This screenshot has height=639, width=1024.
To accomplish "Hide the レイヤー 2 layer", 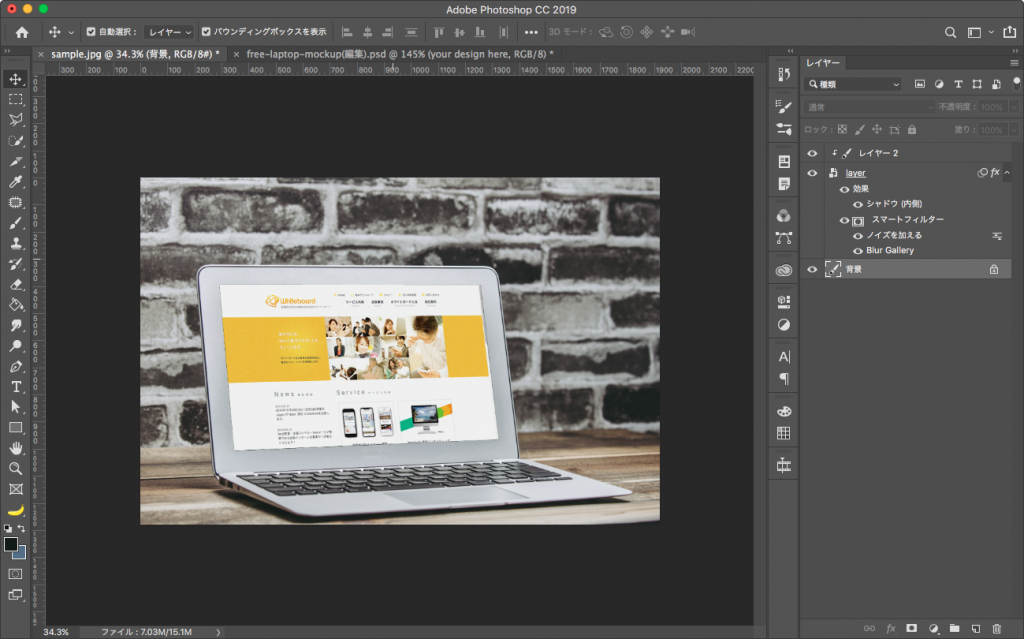I will pos(812,153).
